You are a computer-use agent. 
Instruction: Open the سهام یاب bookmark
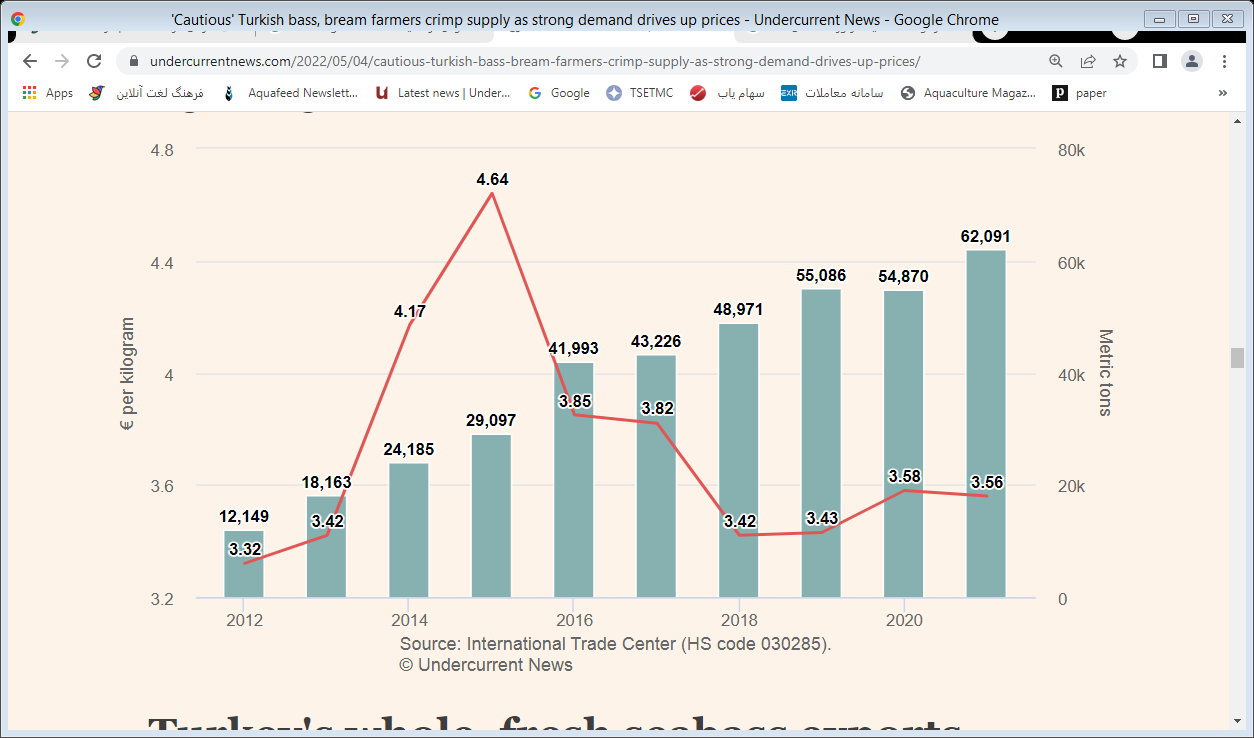[x=728, y=93]
